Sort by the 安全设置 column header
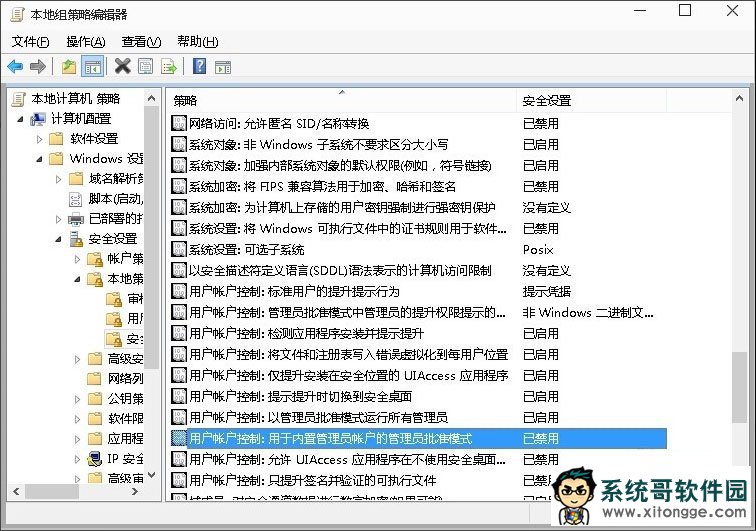 (x=592, y=101)
